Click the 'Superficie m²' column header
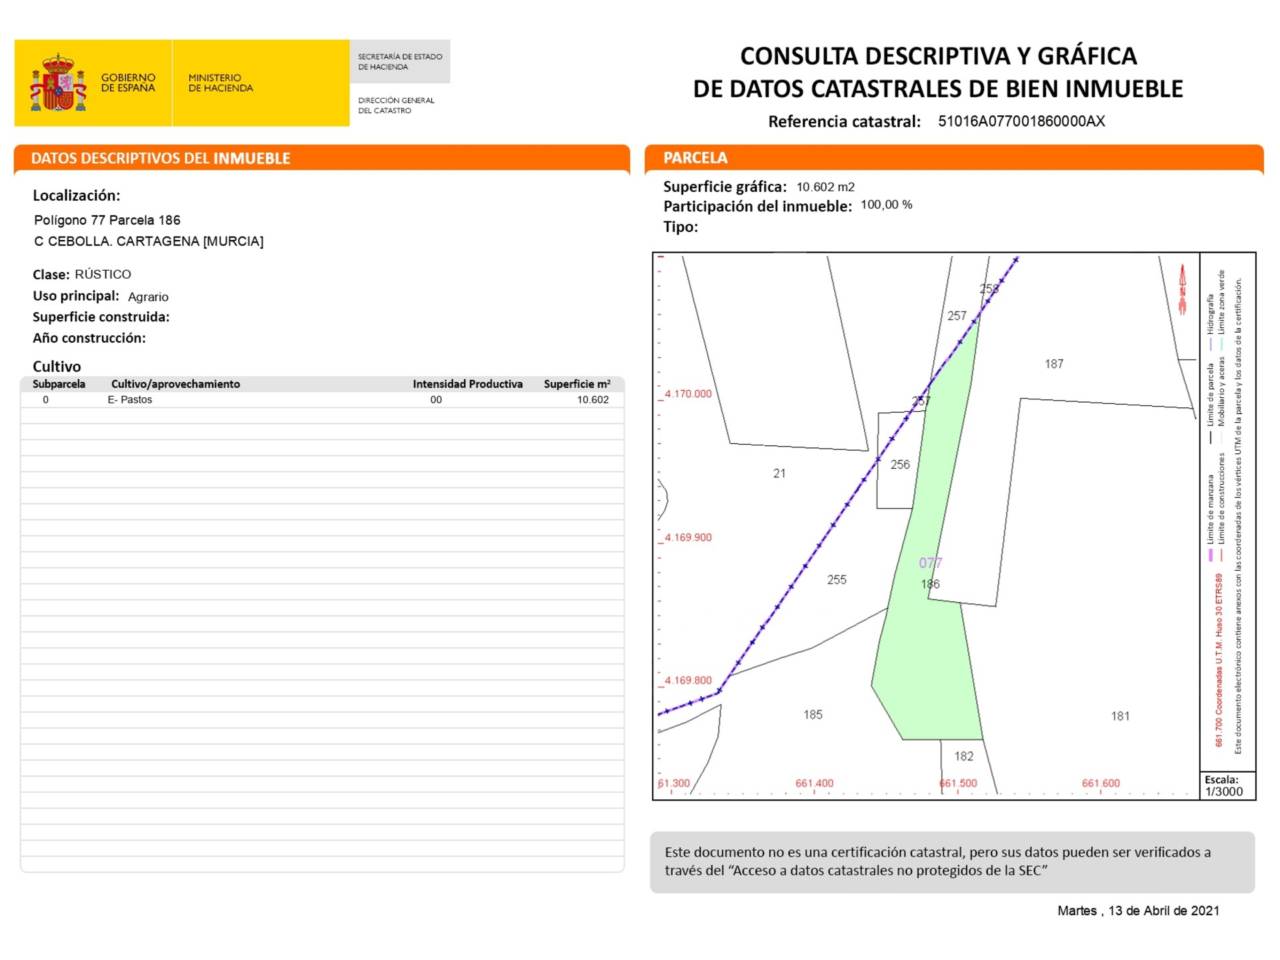 tap(577, 384)
